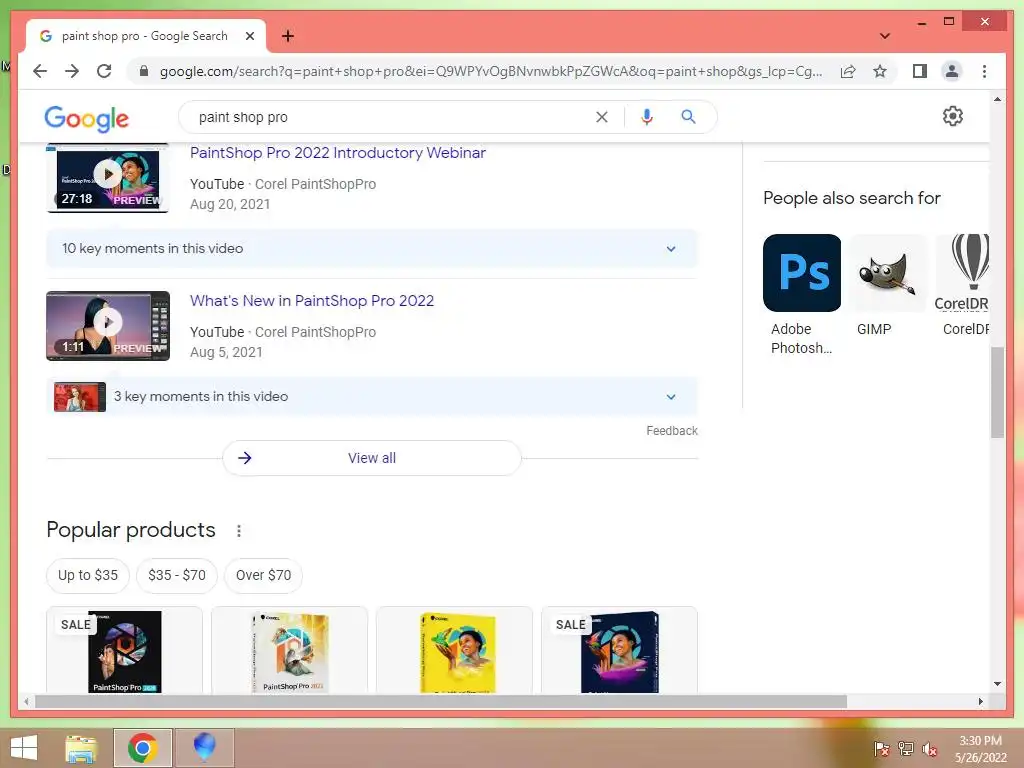Click horizontal scrollbar left arrow

click(x=26, y=701)
